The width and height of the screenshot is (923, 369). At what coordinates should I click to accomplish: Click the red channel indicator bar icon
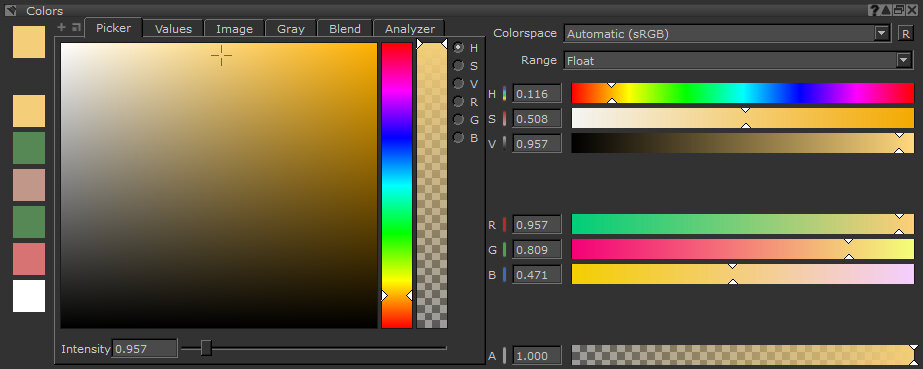[x=504, y=225]
